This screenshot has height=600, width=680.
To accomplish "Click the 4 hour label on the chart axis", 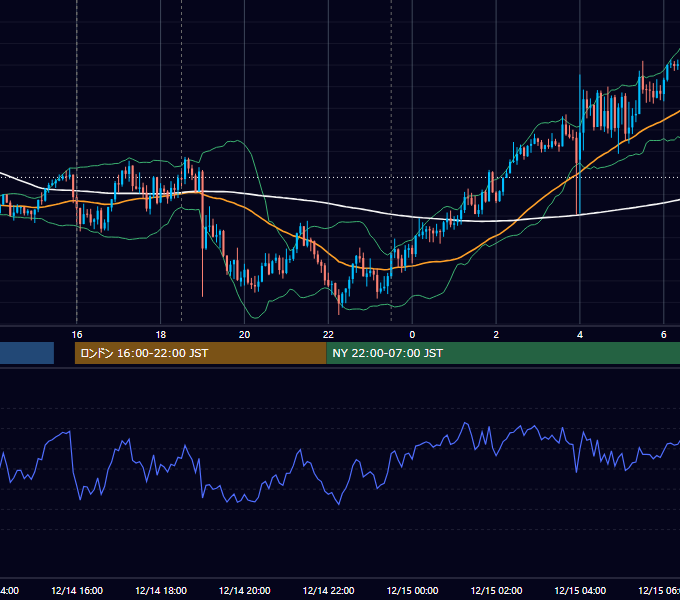I will [580, 335].
